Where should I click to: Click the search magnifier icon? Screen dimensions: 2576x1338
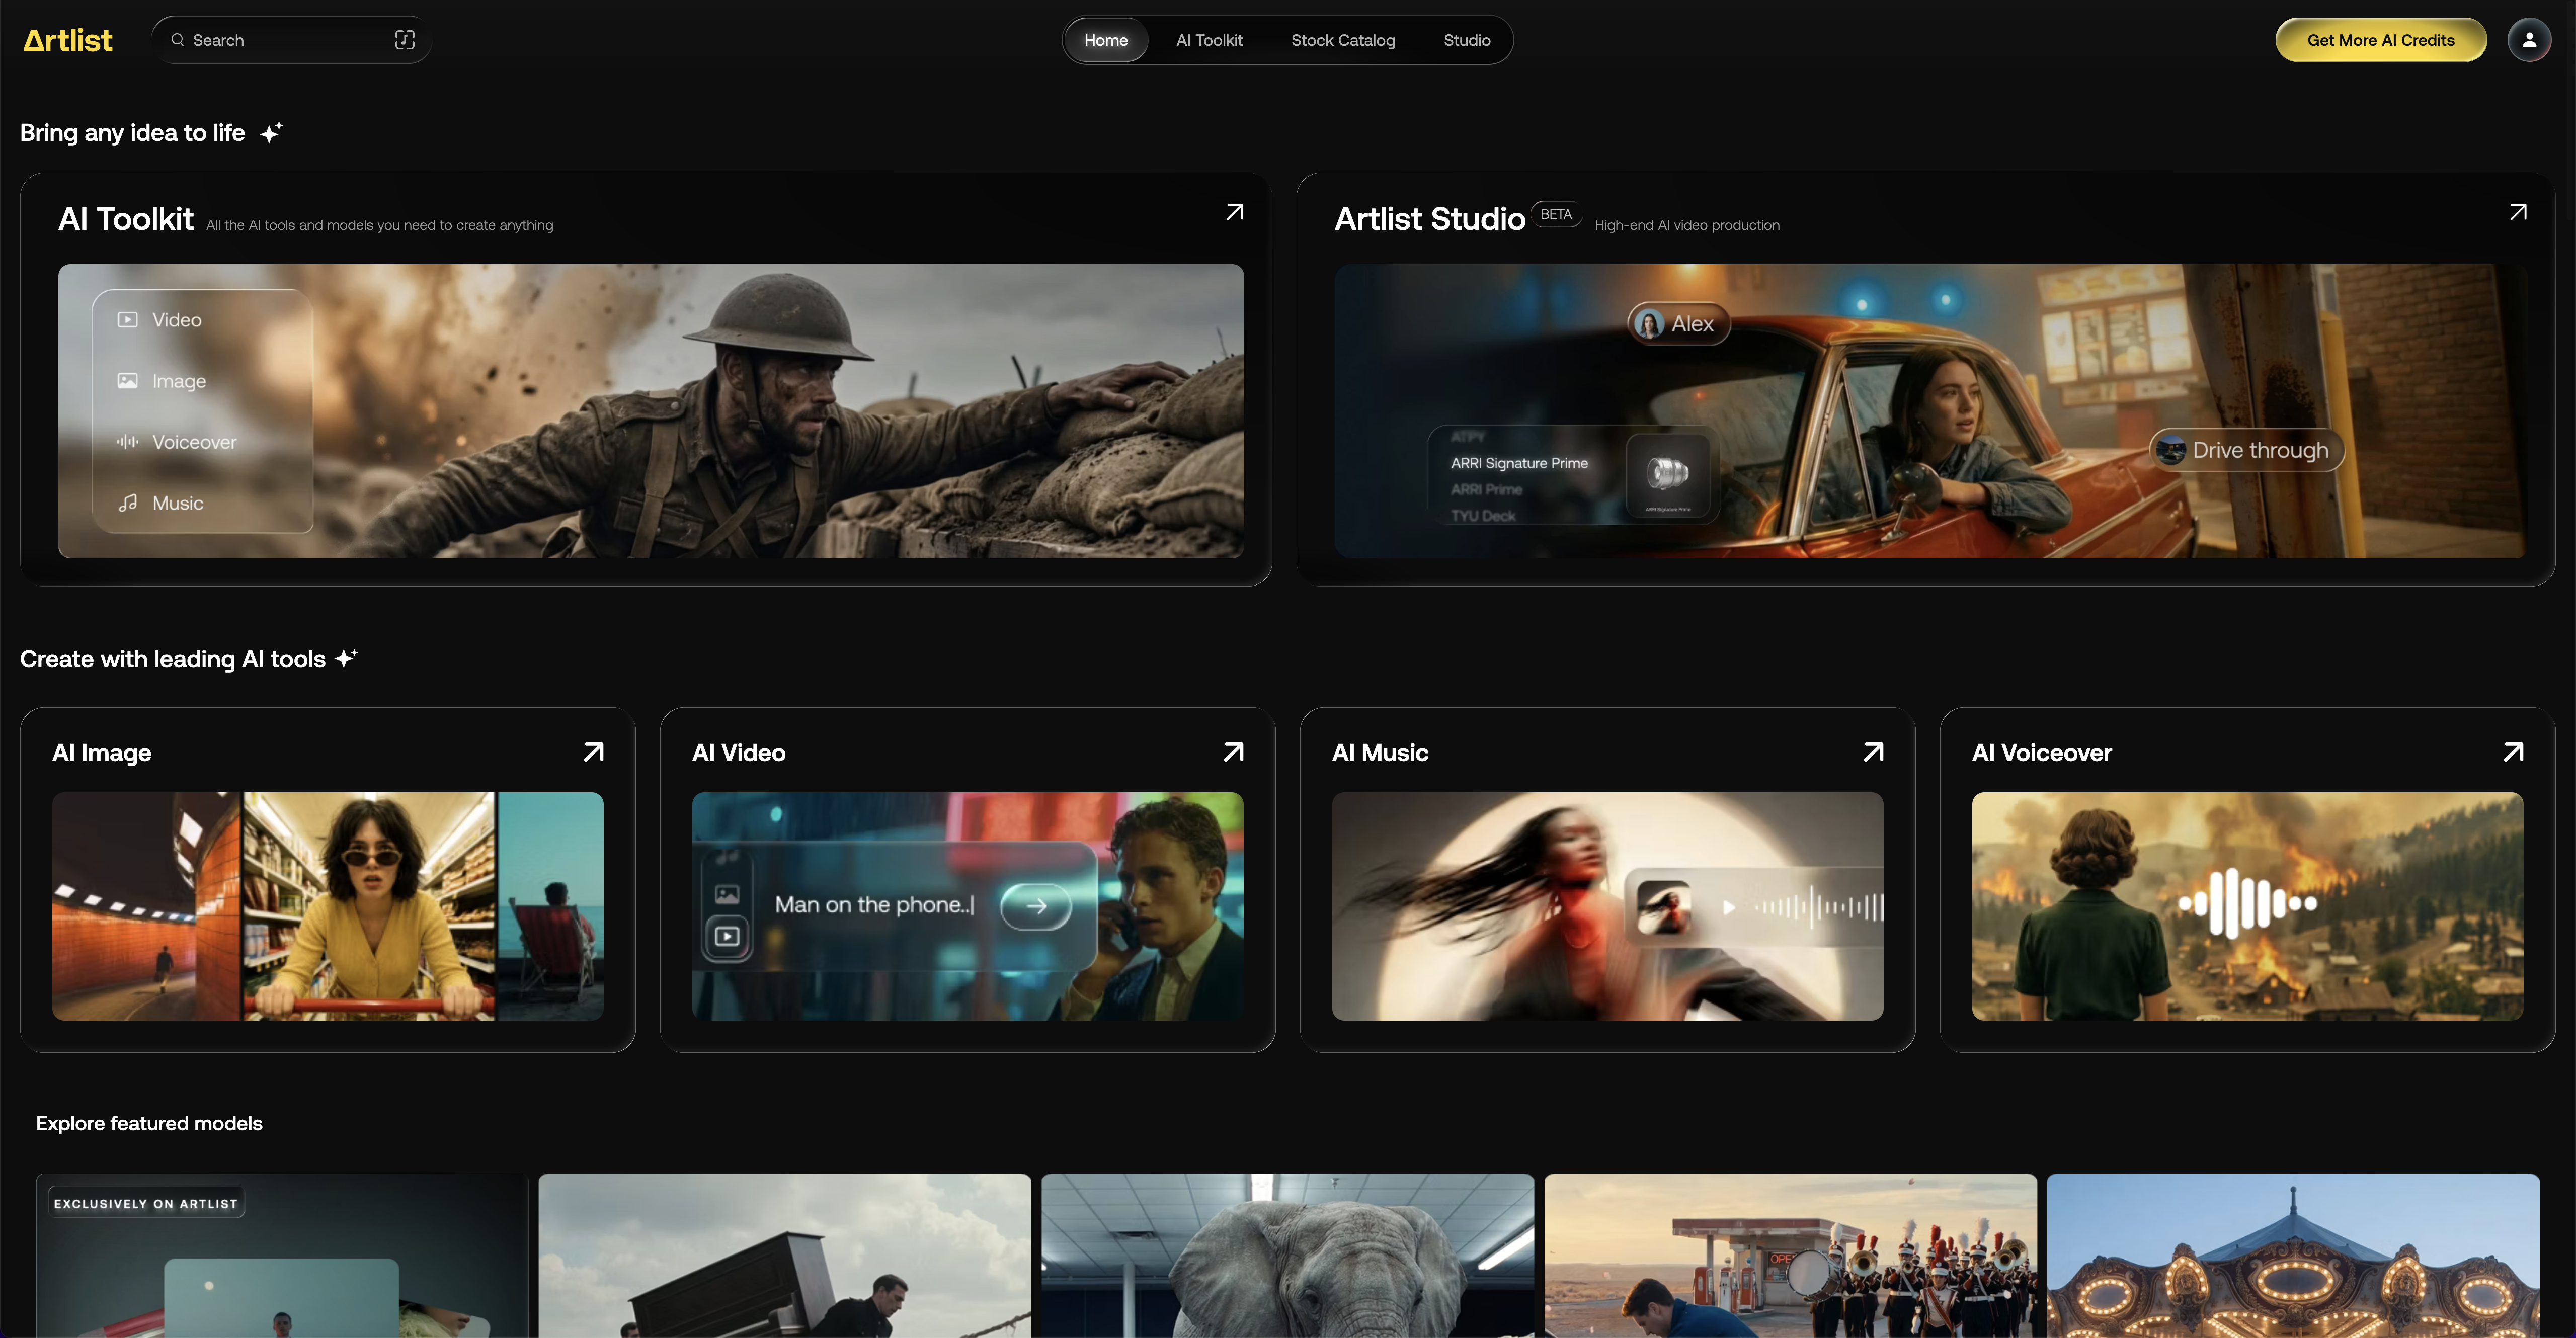[x=177, y=40]
